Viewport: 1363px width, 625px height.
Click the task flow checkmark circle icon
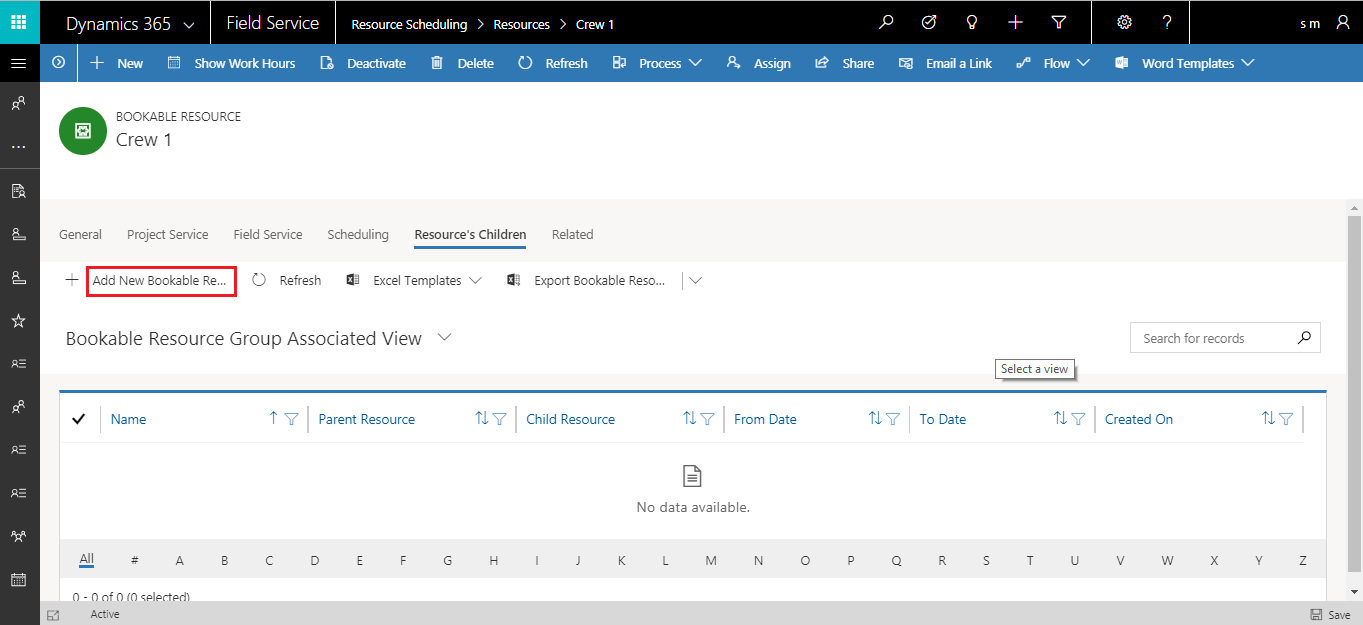point(928,23)
